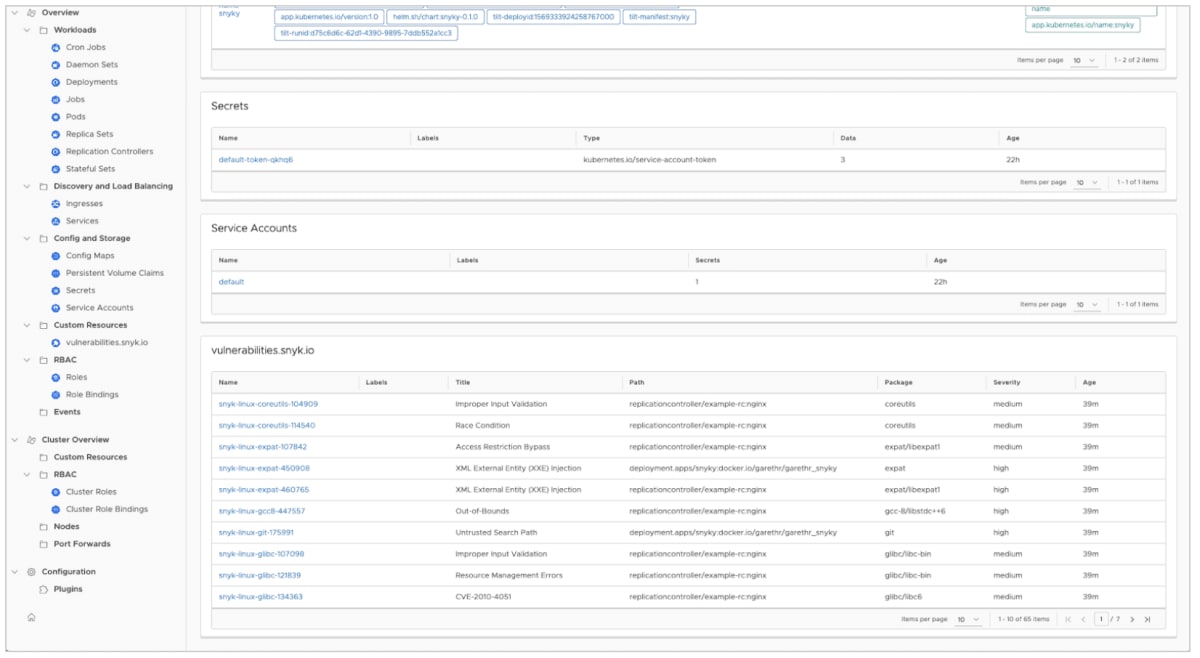Screen dimensions: 1200x658
Task: Select the RBAC item under Cluster Overview
Action: coord(65,475)
